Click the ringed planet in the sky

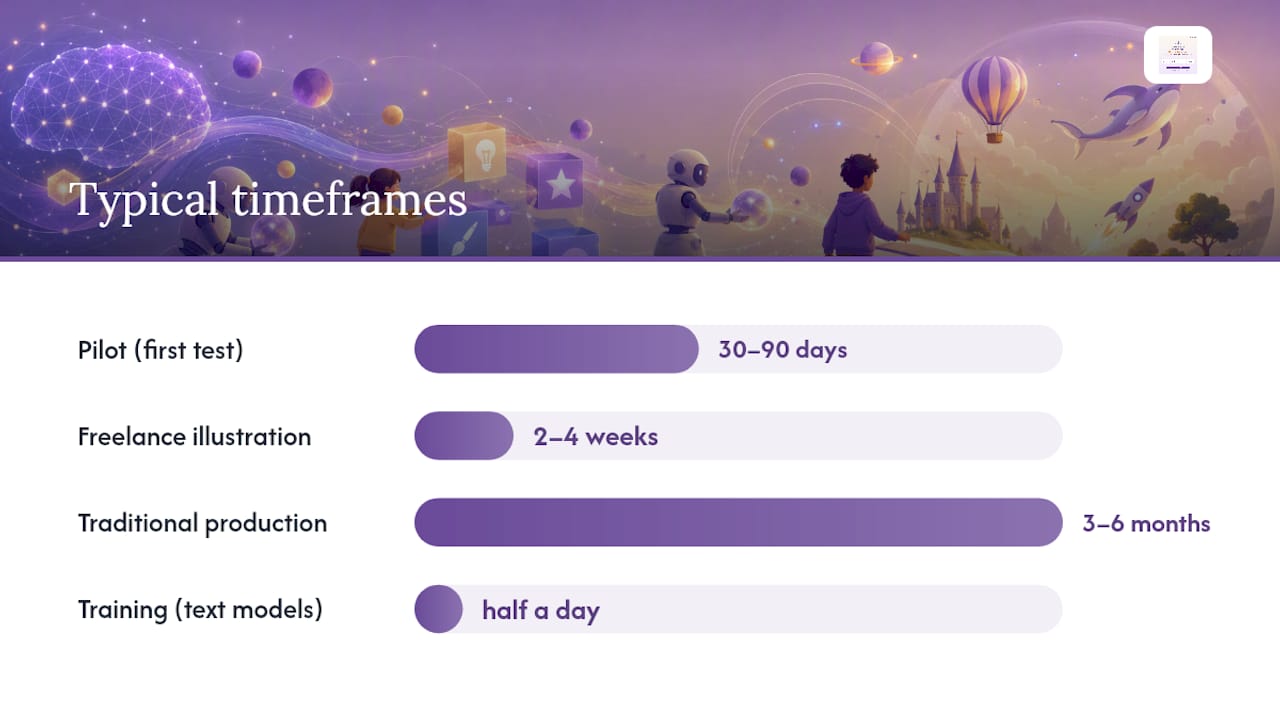tap(877, 58)
